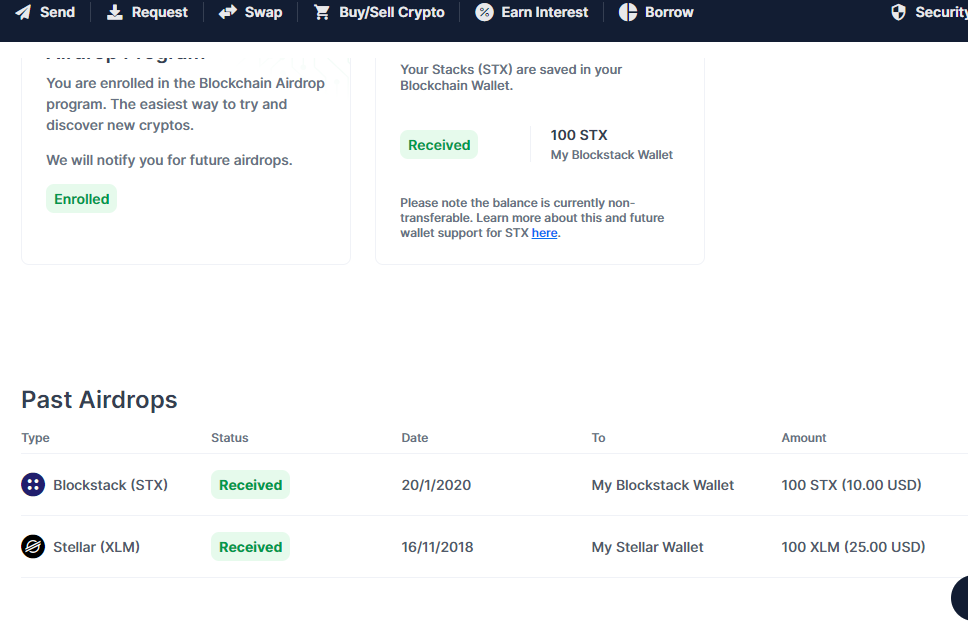Click the Received status in Stellar row

[250, 547]
